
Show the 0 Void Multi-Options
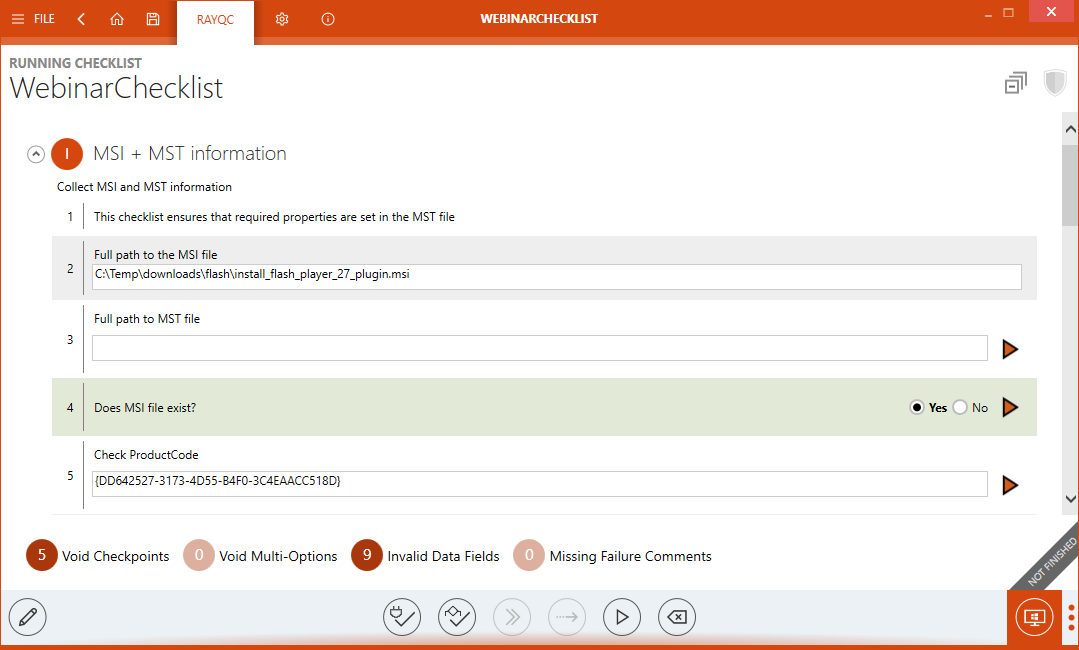click(x=261, y=556)
